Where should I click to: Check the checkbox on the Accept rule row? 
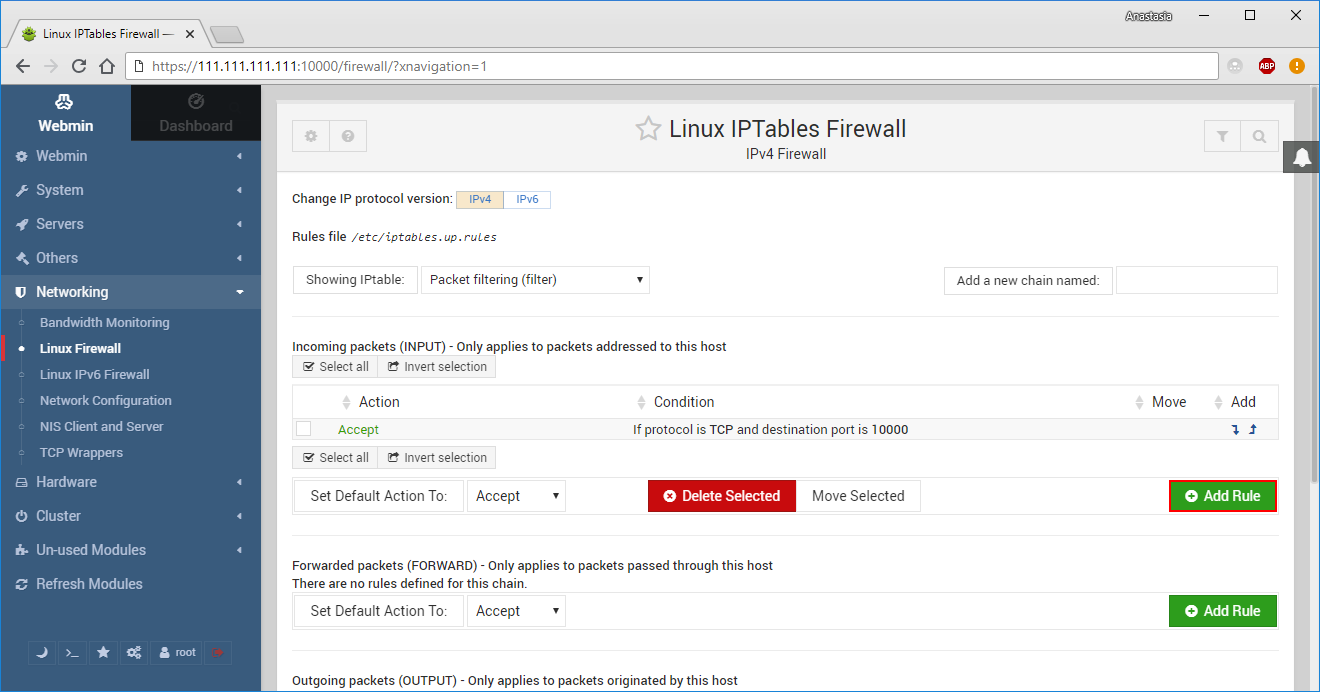tap(303, 428)
